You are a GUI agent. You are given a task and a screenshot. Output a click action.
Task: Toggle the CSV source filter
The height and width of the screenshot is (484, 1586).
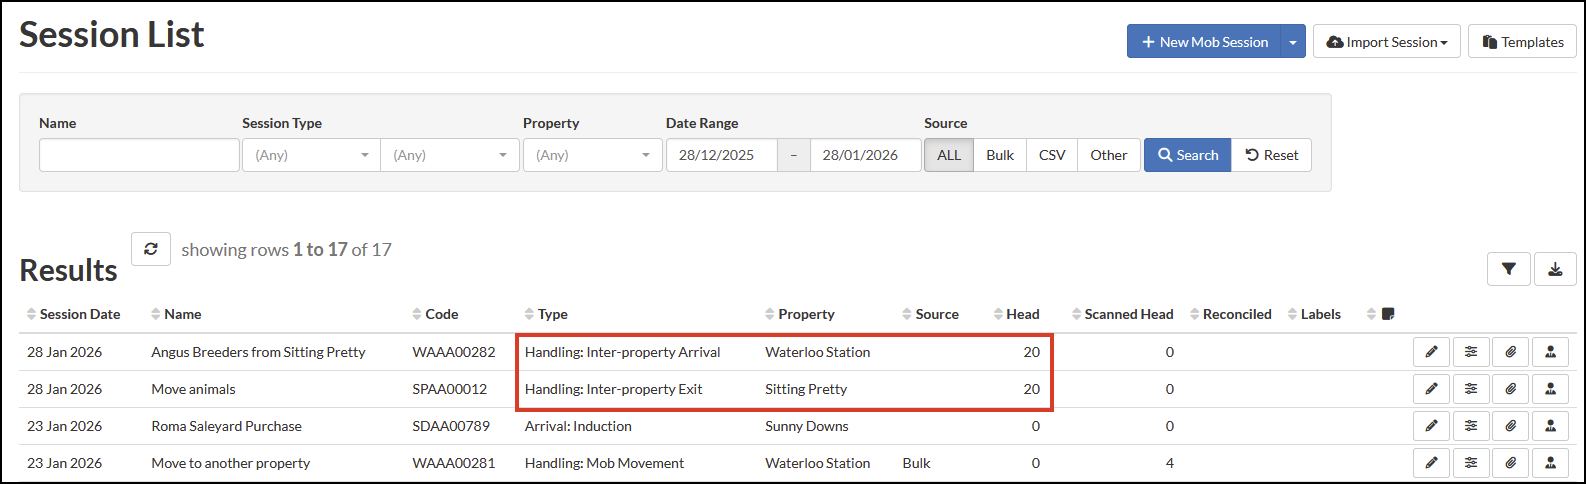1052,155
